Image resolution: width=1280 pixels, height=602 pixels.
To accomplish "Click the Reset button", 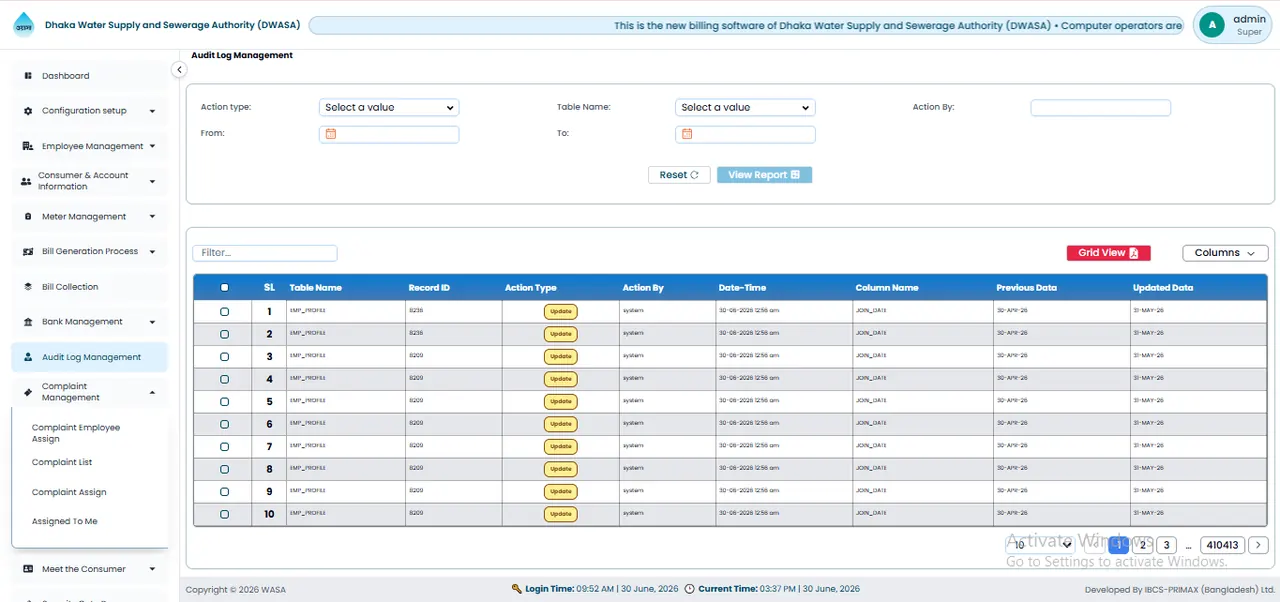I will coord(679,175).
